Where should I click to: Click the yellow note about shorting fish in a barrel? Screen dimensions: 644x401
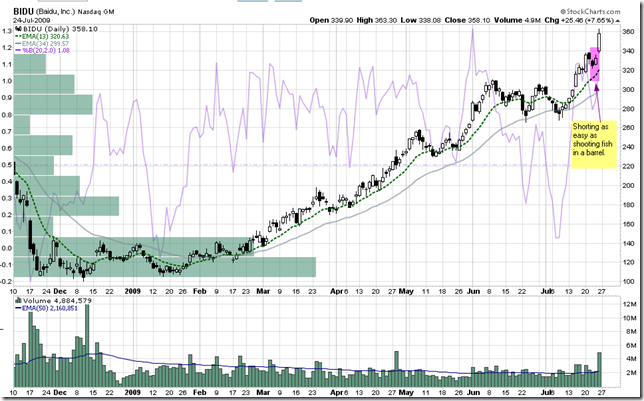click(593, 144)
